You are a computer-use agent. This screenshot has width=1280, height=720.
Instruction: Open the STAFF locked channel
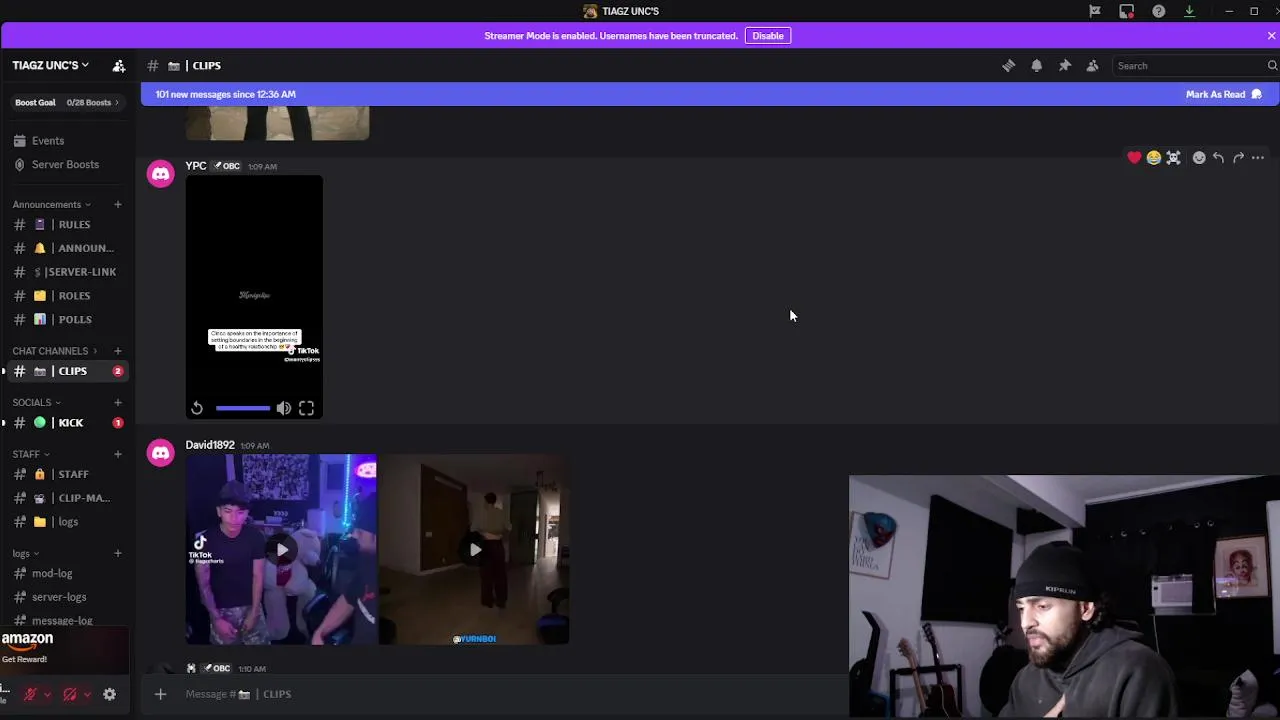68,474
